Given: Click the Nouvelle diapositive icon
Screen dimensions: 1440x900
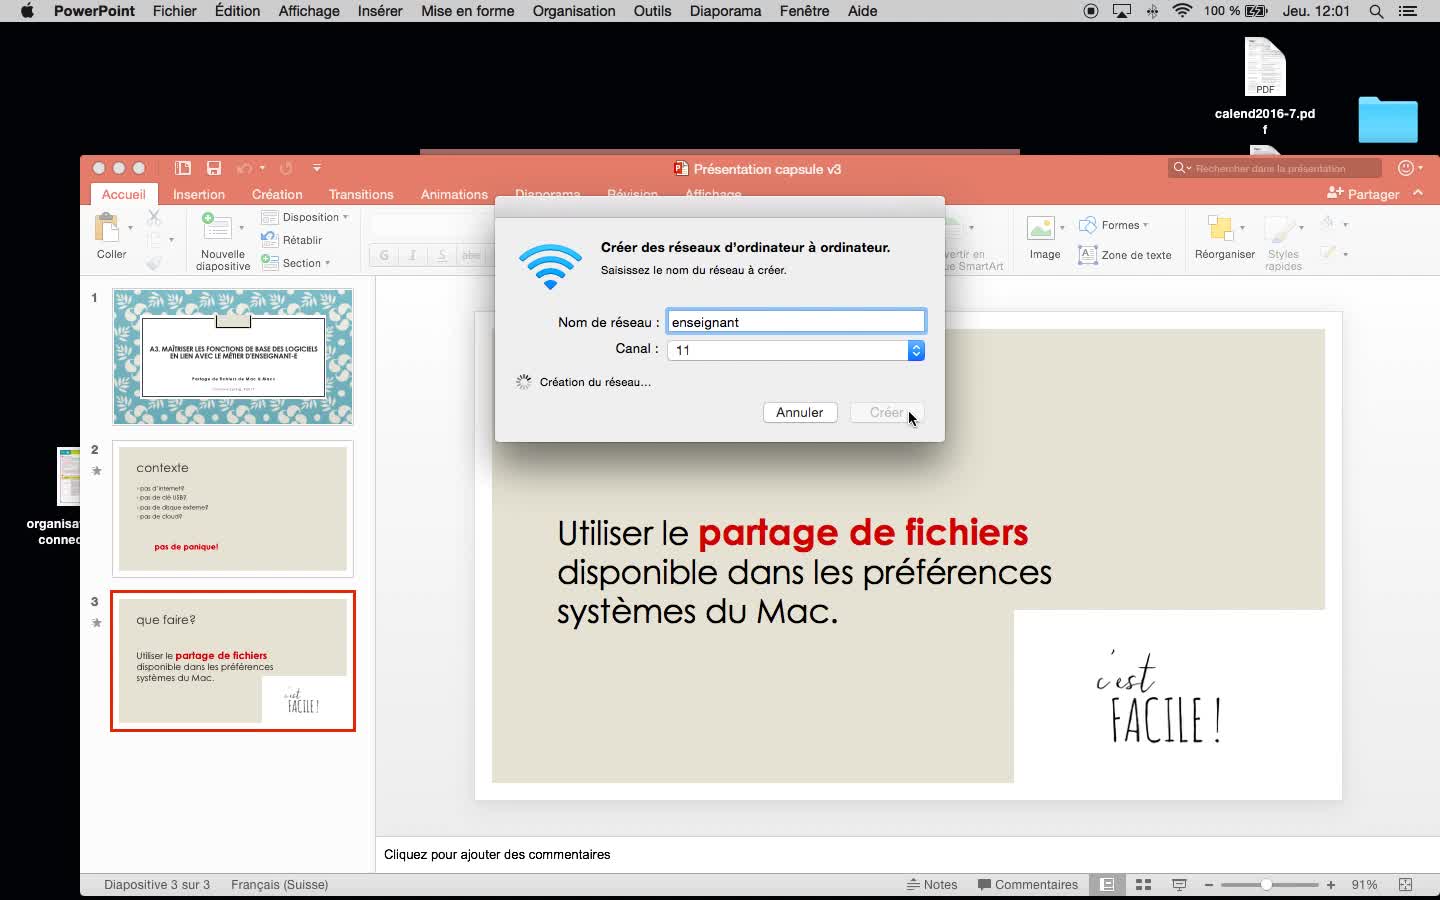Looking at the screenshot, I should tap(218, 229).
